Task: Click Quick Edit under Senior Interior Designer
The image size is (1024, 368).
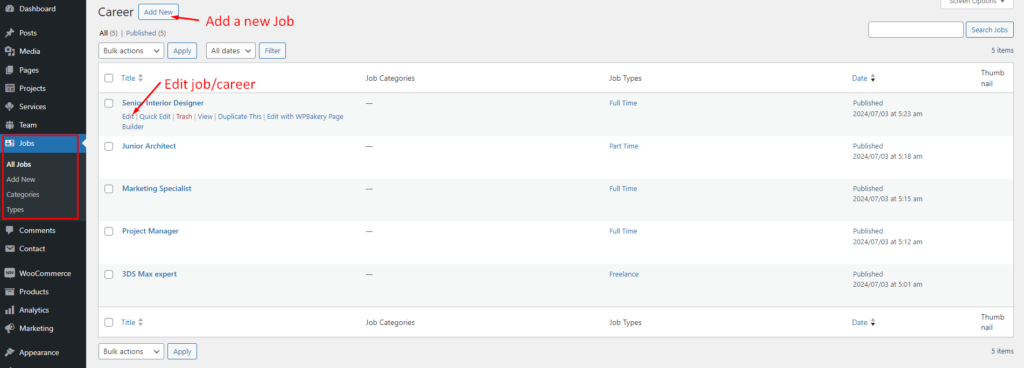Action: (x=155, y=116)
